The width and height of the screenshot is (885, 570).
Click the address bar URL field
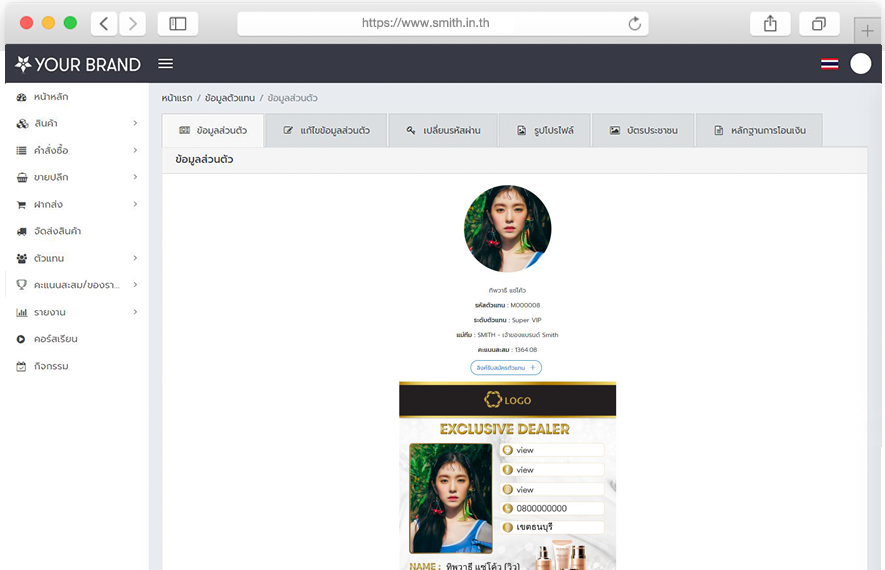click(442, 24)
